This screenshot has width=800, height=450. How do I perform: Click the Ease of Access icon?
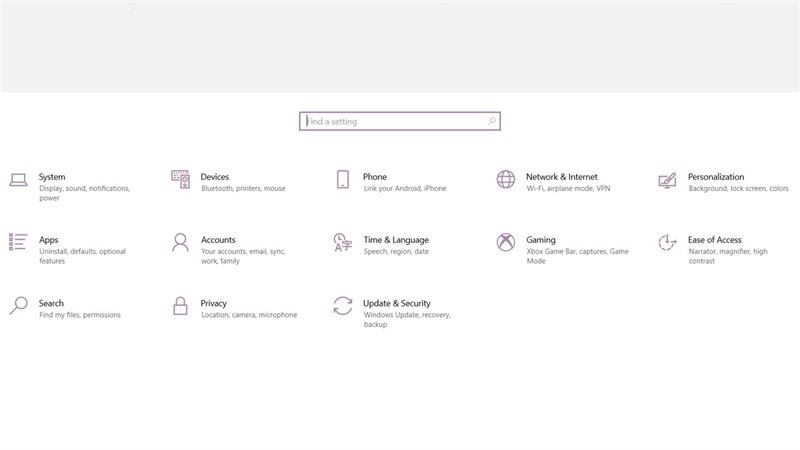[x=668, y=242]
